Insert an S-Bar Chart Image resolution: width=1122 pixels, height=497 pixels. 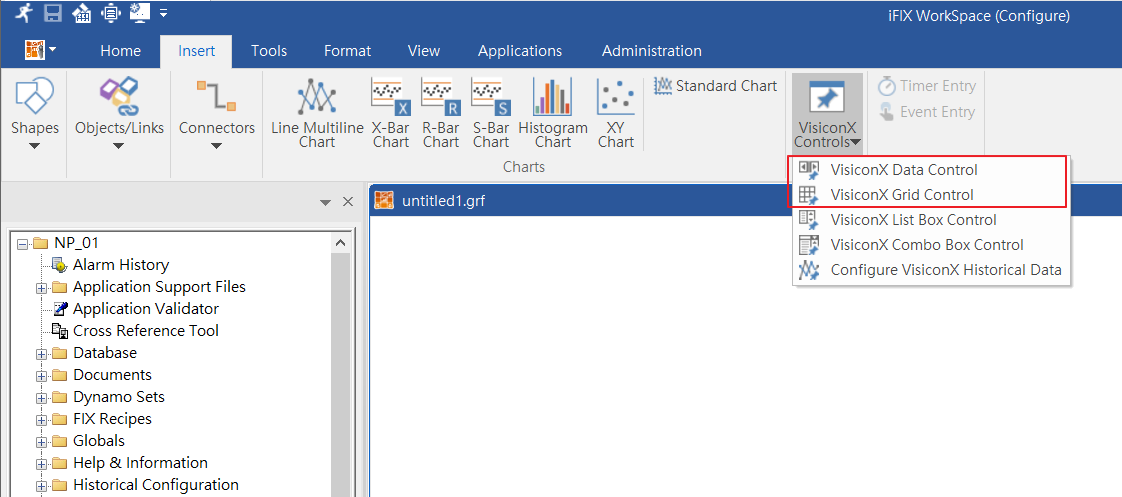(491, 114)
